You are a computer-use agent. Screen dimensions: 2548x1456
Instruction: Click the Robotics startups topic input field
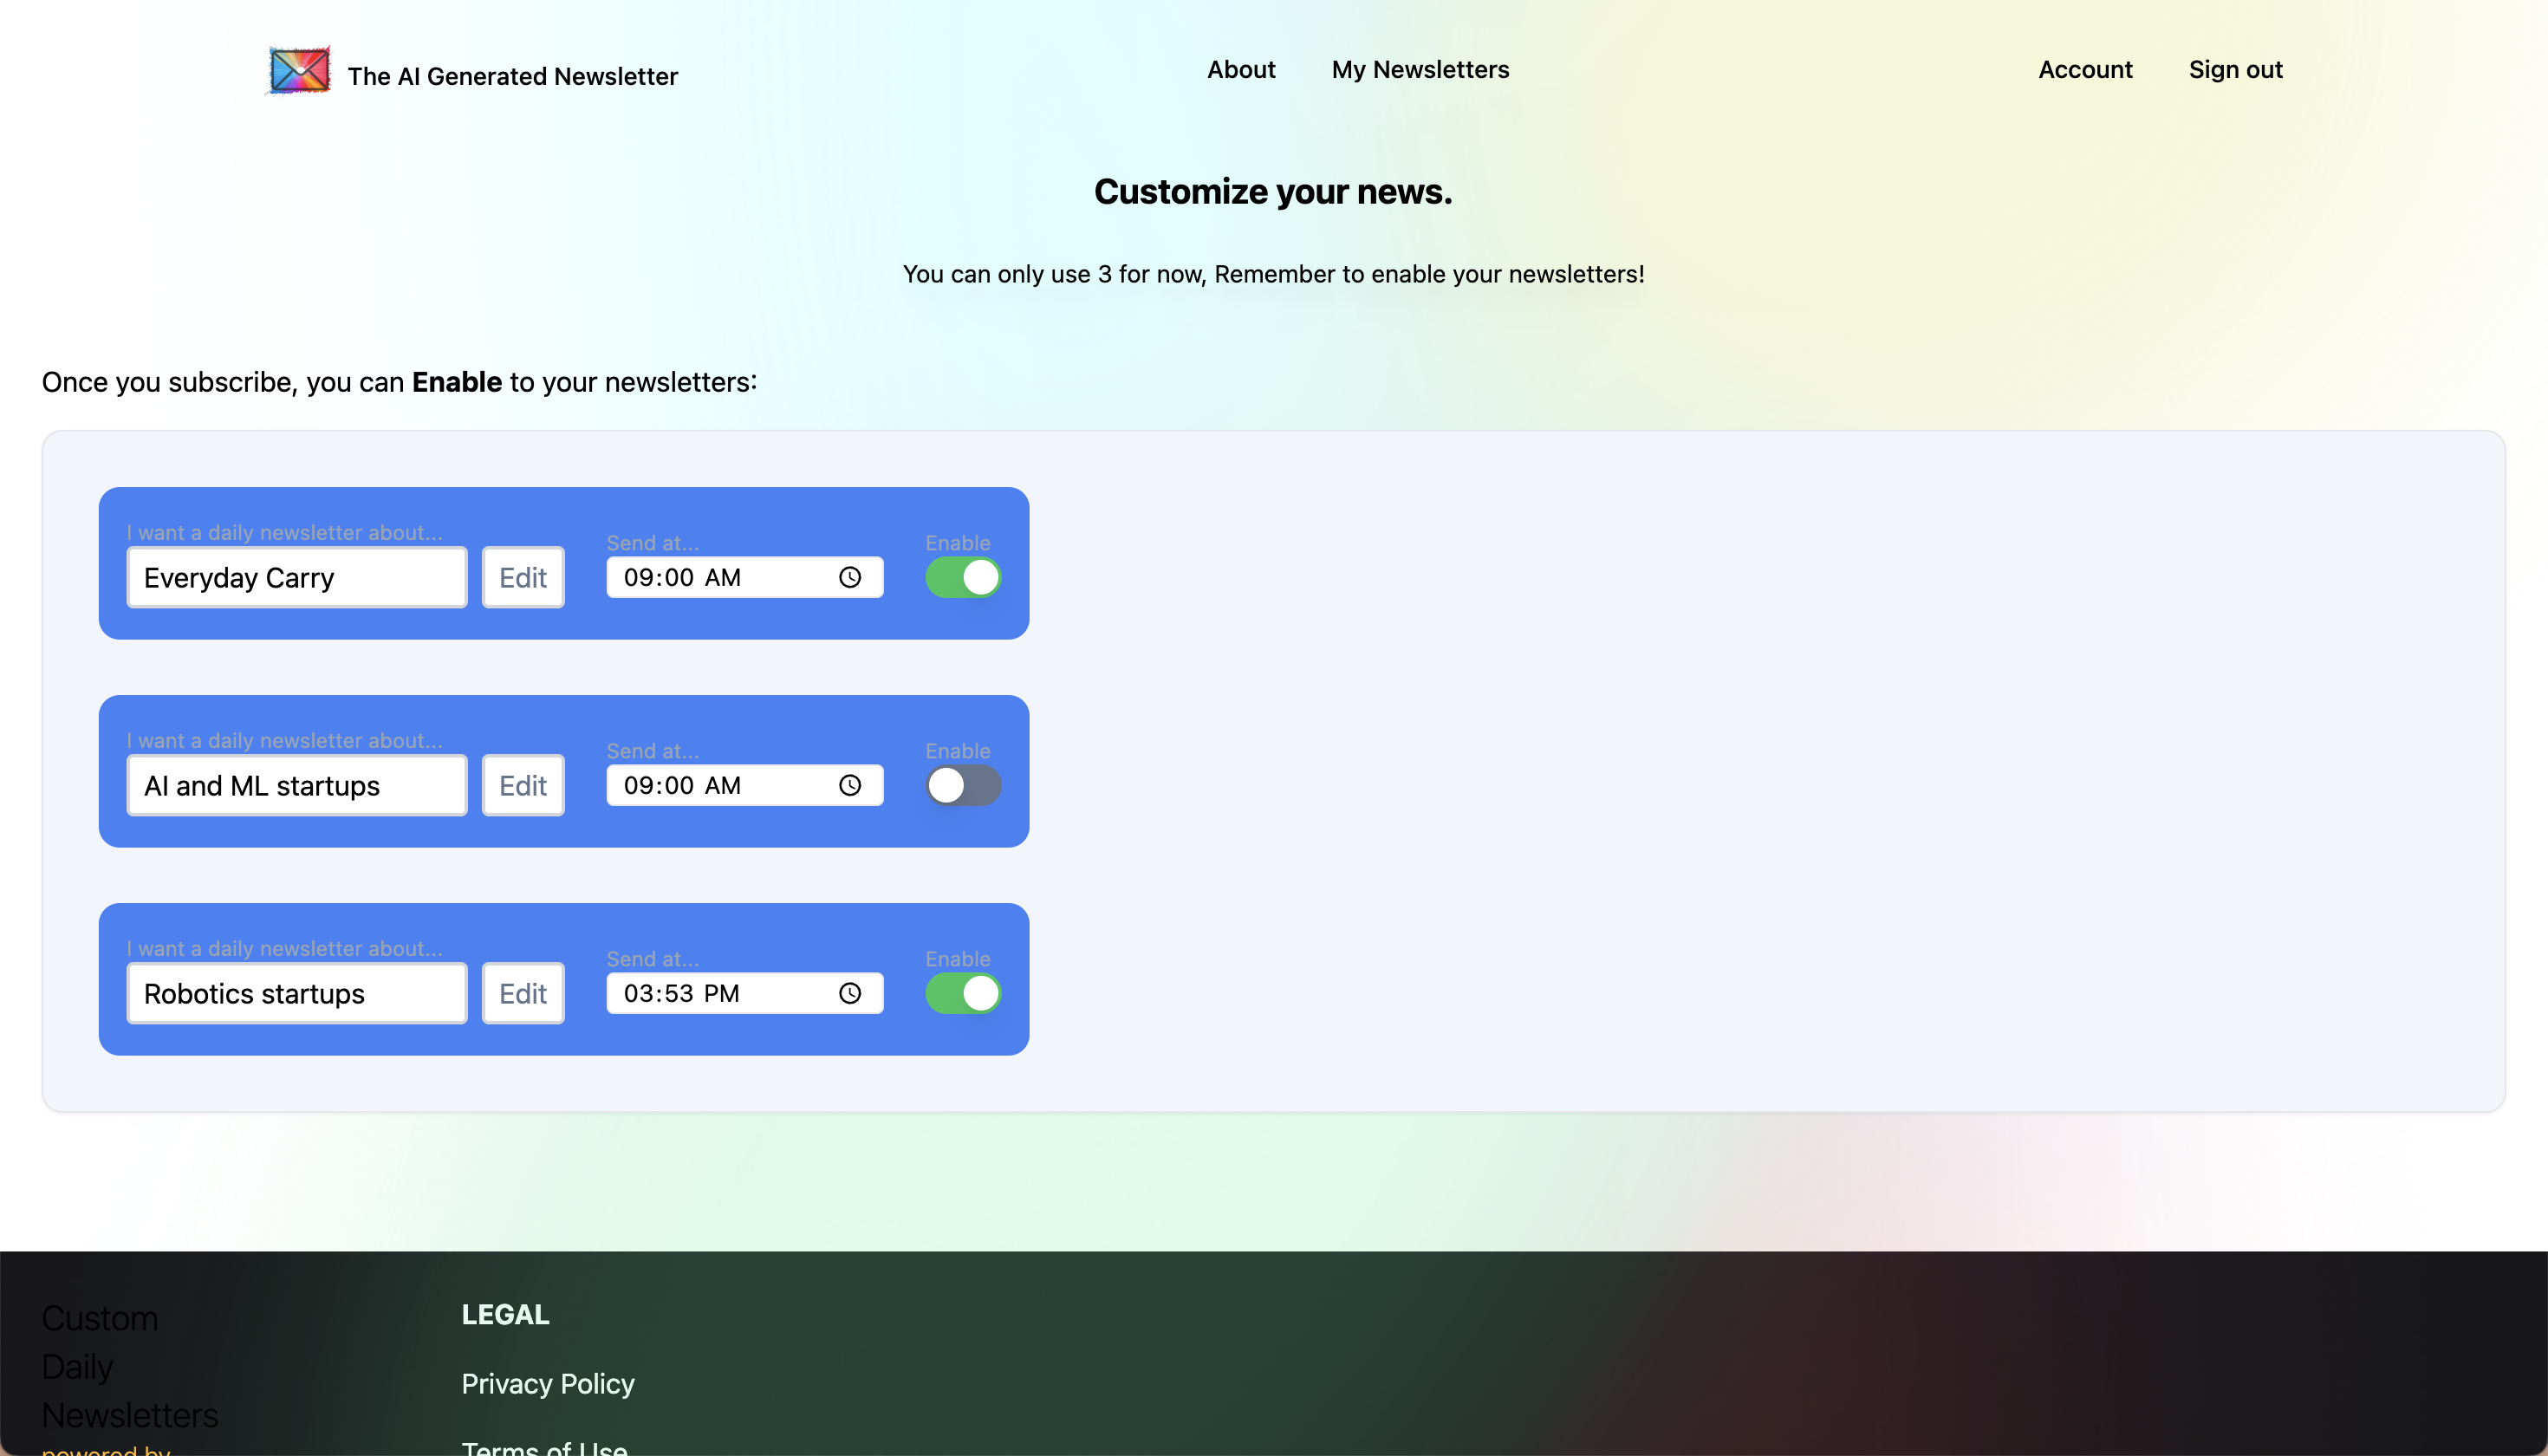(x=296, y=993)
